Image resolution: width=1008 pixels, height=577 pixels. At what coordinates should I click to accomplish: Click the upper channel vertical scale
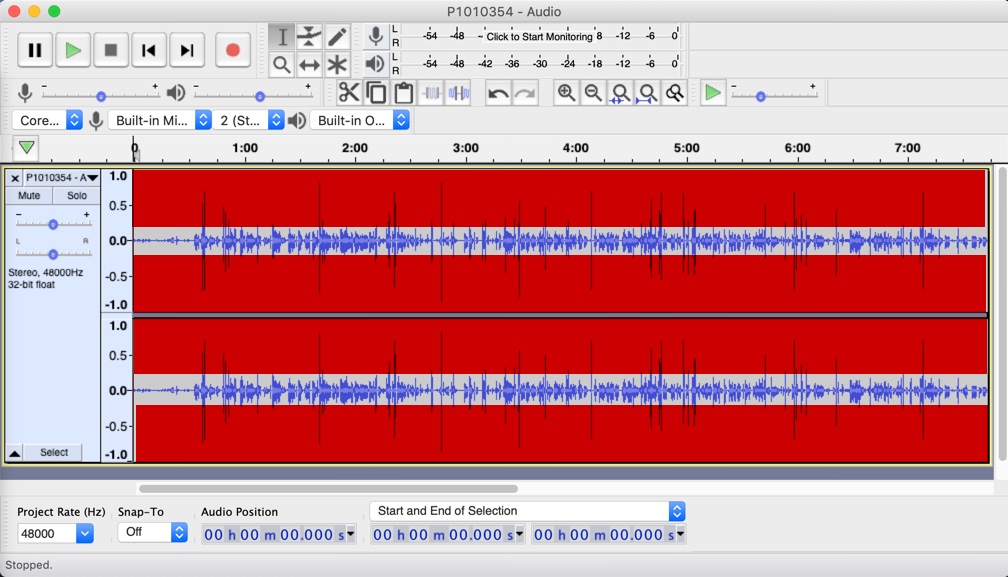pyautogui.click(x=117, y=240)
